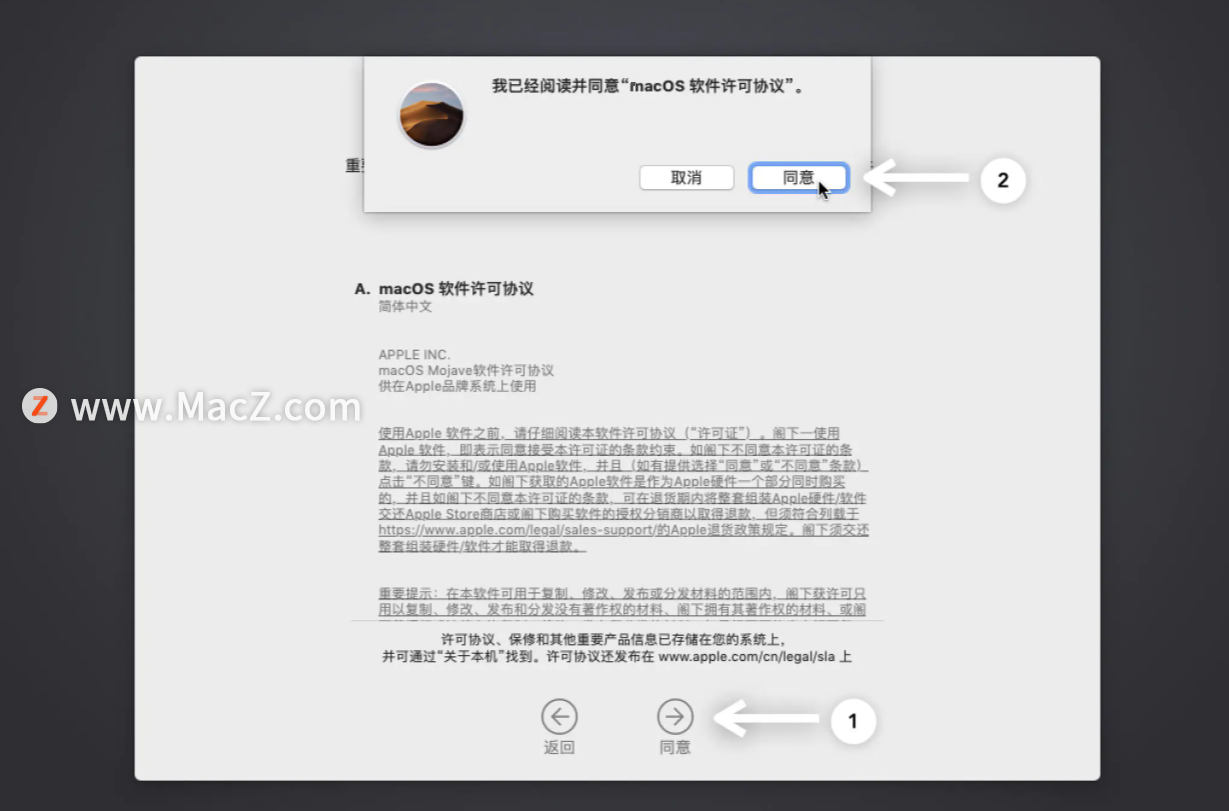This screenshot has width=1229, height=811.
Task: Click the "APPLE INC." text line
Action: pyautogui.click(x=414, y=355)
